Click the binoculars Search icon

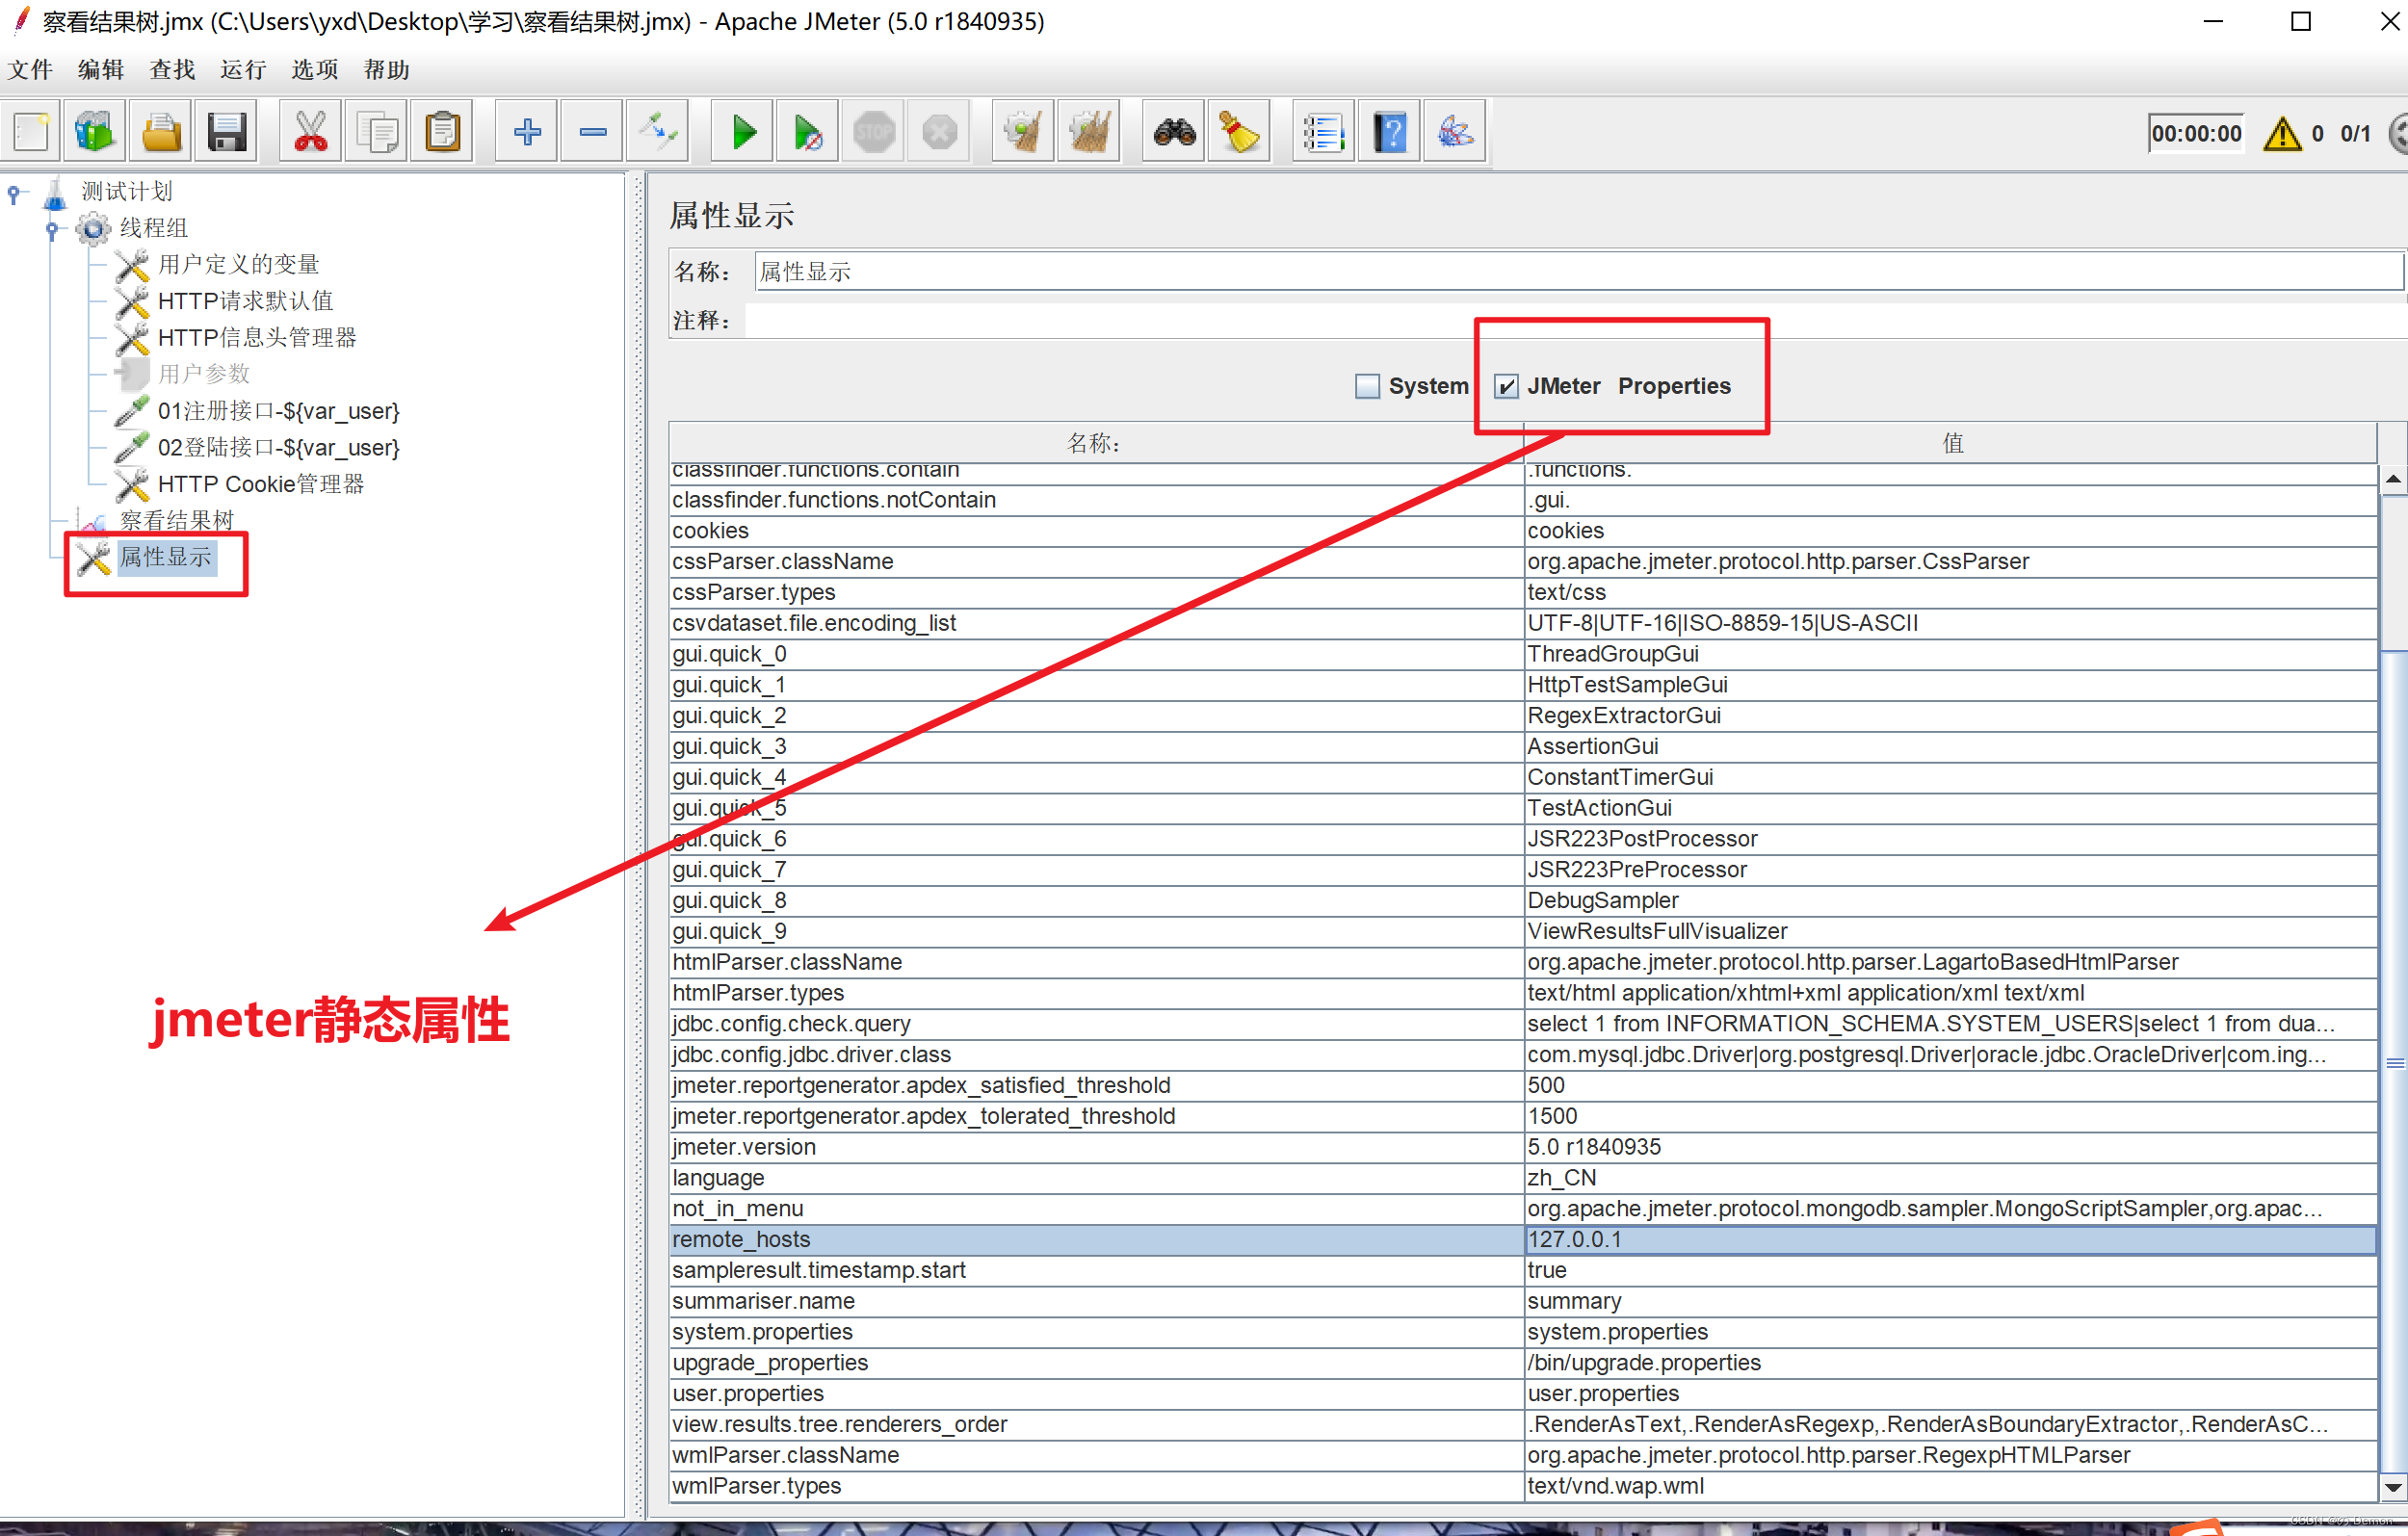pyautogui.click(x=1174, y=132)
